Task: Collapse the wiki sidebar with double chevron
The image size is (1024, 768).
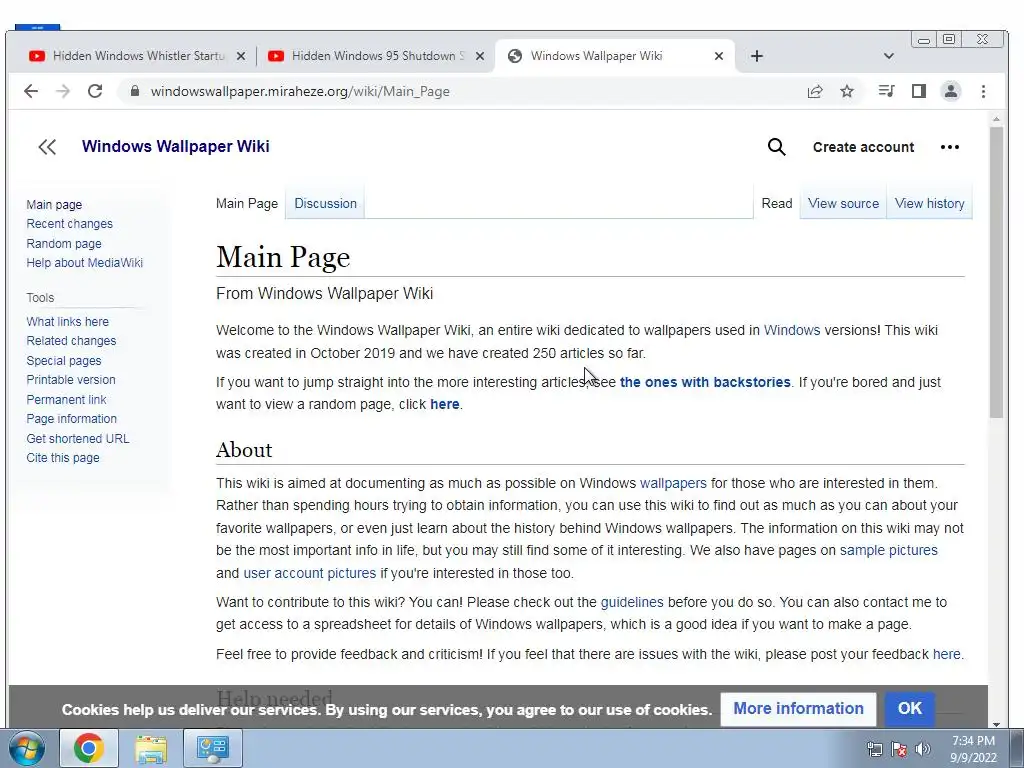Action: (47, 147)
